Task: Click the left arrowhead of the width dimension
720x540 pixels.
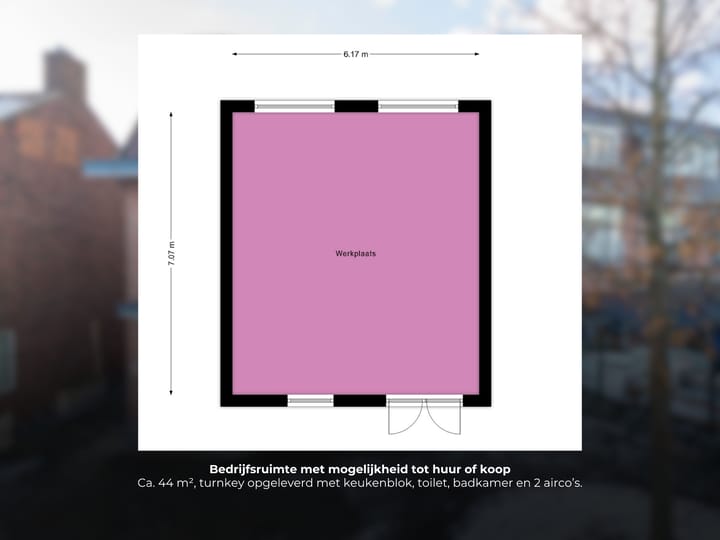Action: tap(236, 55)
